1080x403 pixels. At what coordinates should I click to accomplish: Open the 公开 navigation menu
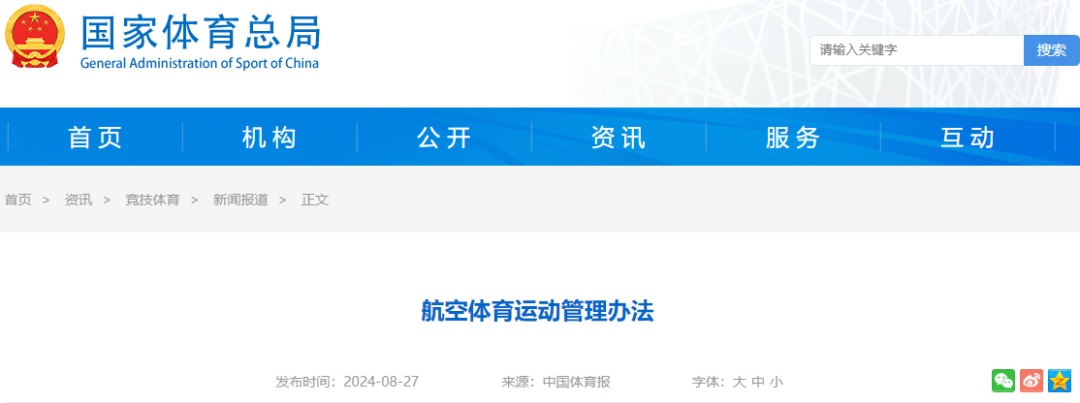(444, 138)
